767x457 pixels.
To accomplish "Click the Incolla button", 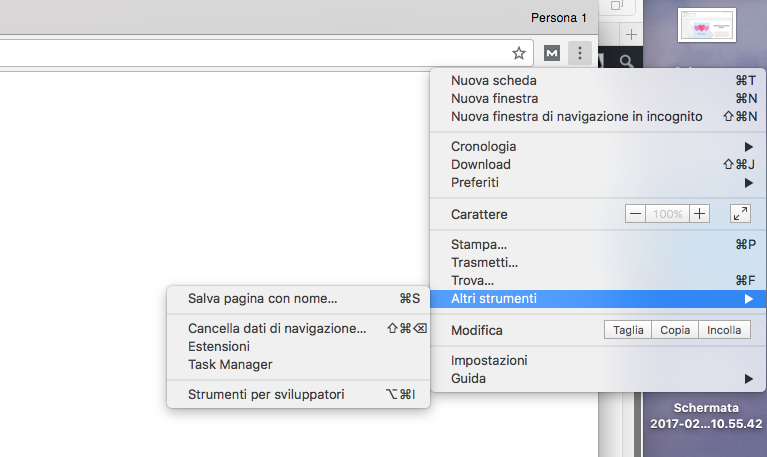I will coord(724,330).
